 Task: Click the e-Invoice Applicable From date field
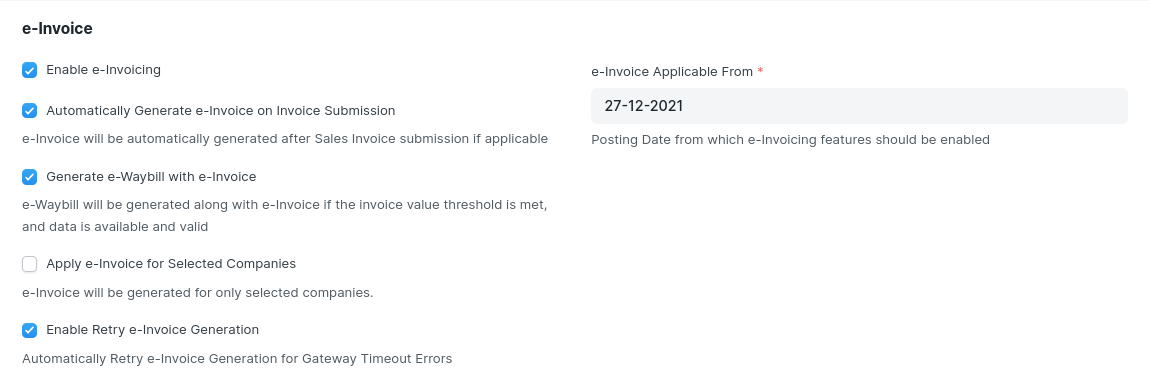859,106
